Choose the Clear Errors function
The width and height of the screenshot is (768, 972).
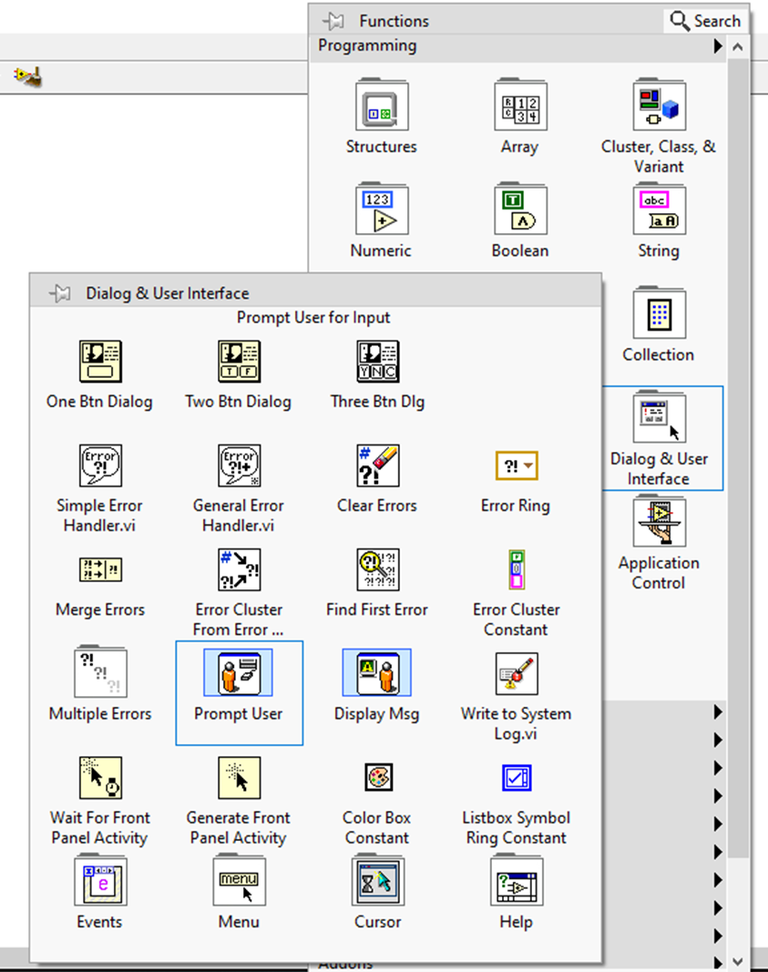(x=377, y=466)
